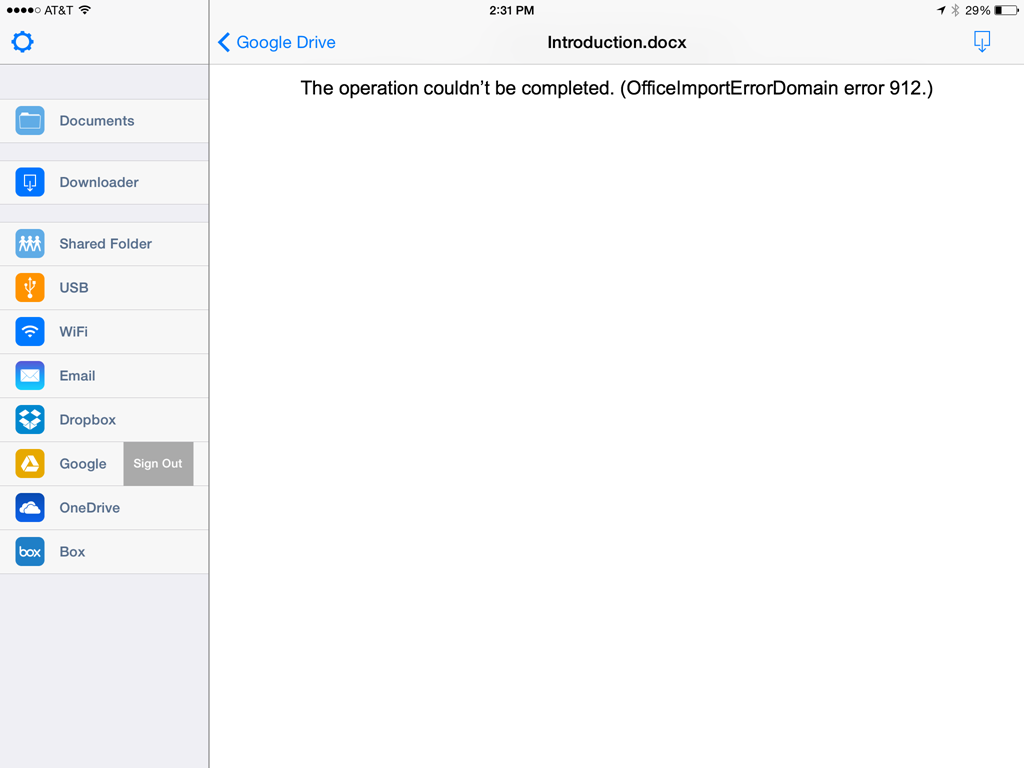Tap the back chevron arrow
Viewport: 1024px width, 768px height.
[x=224, y=42]
